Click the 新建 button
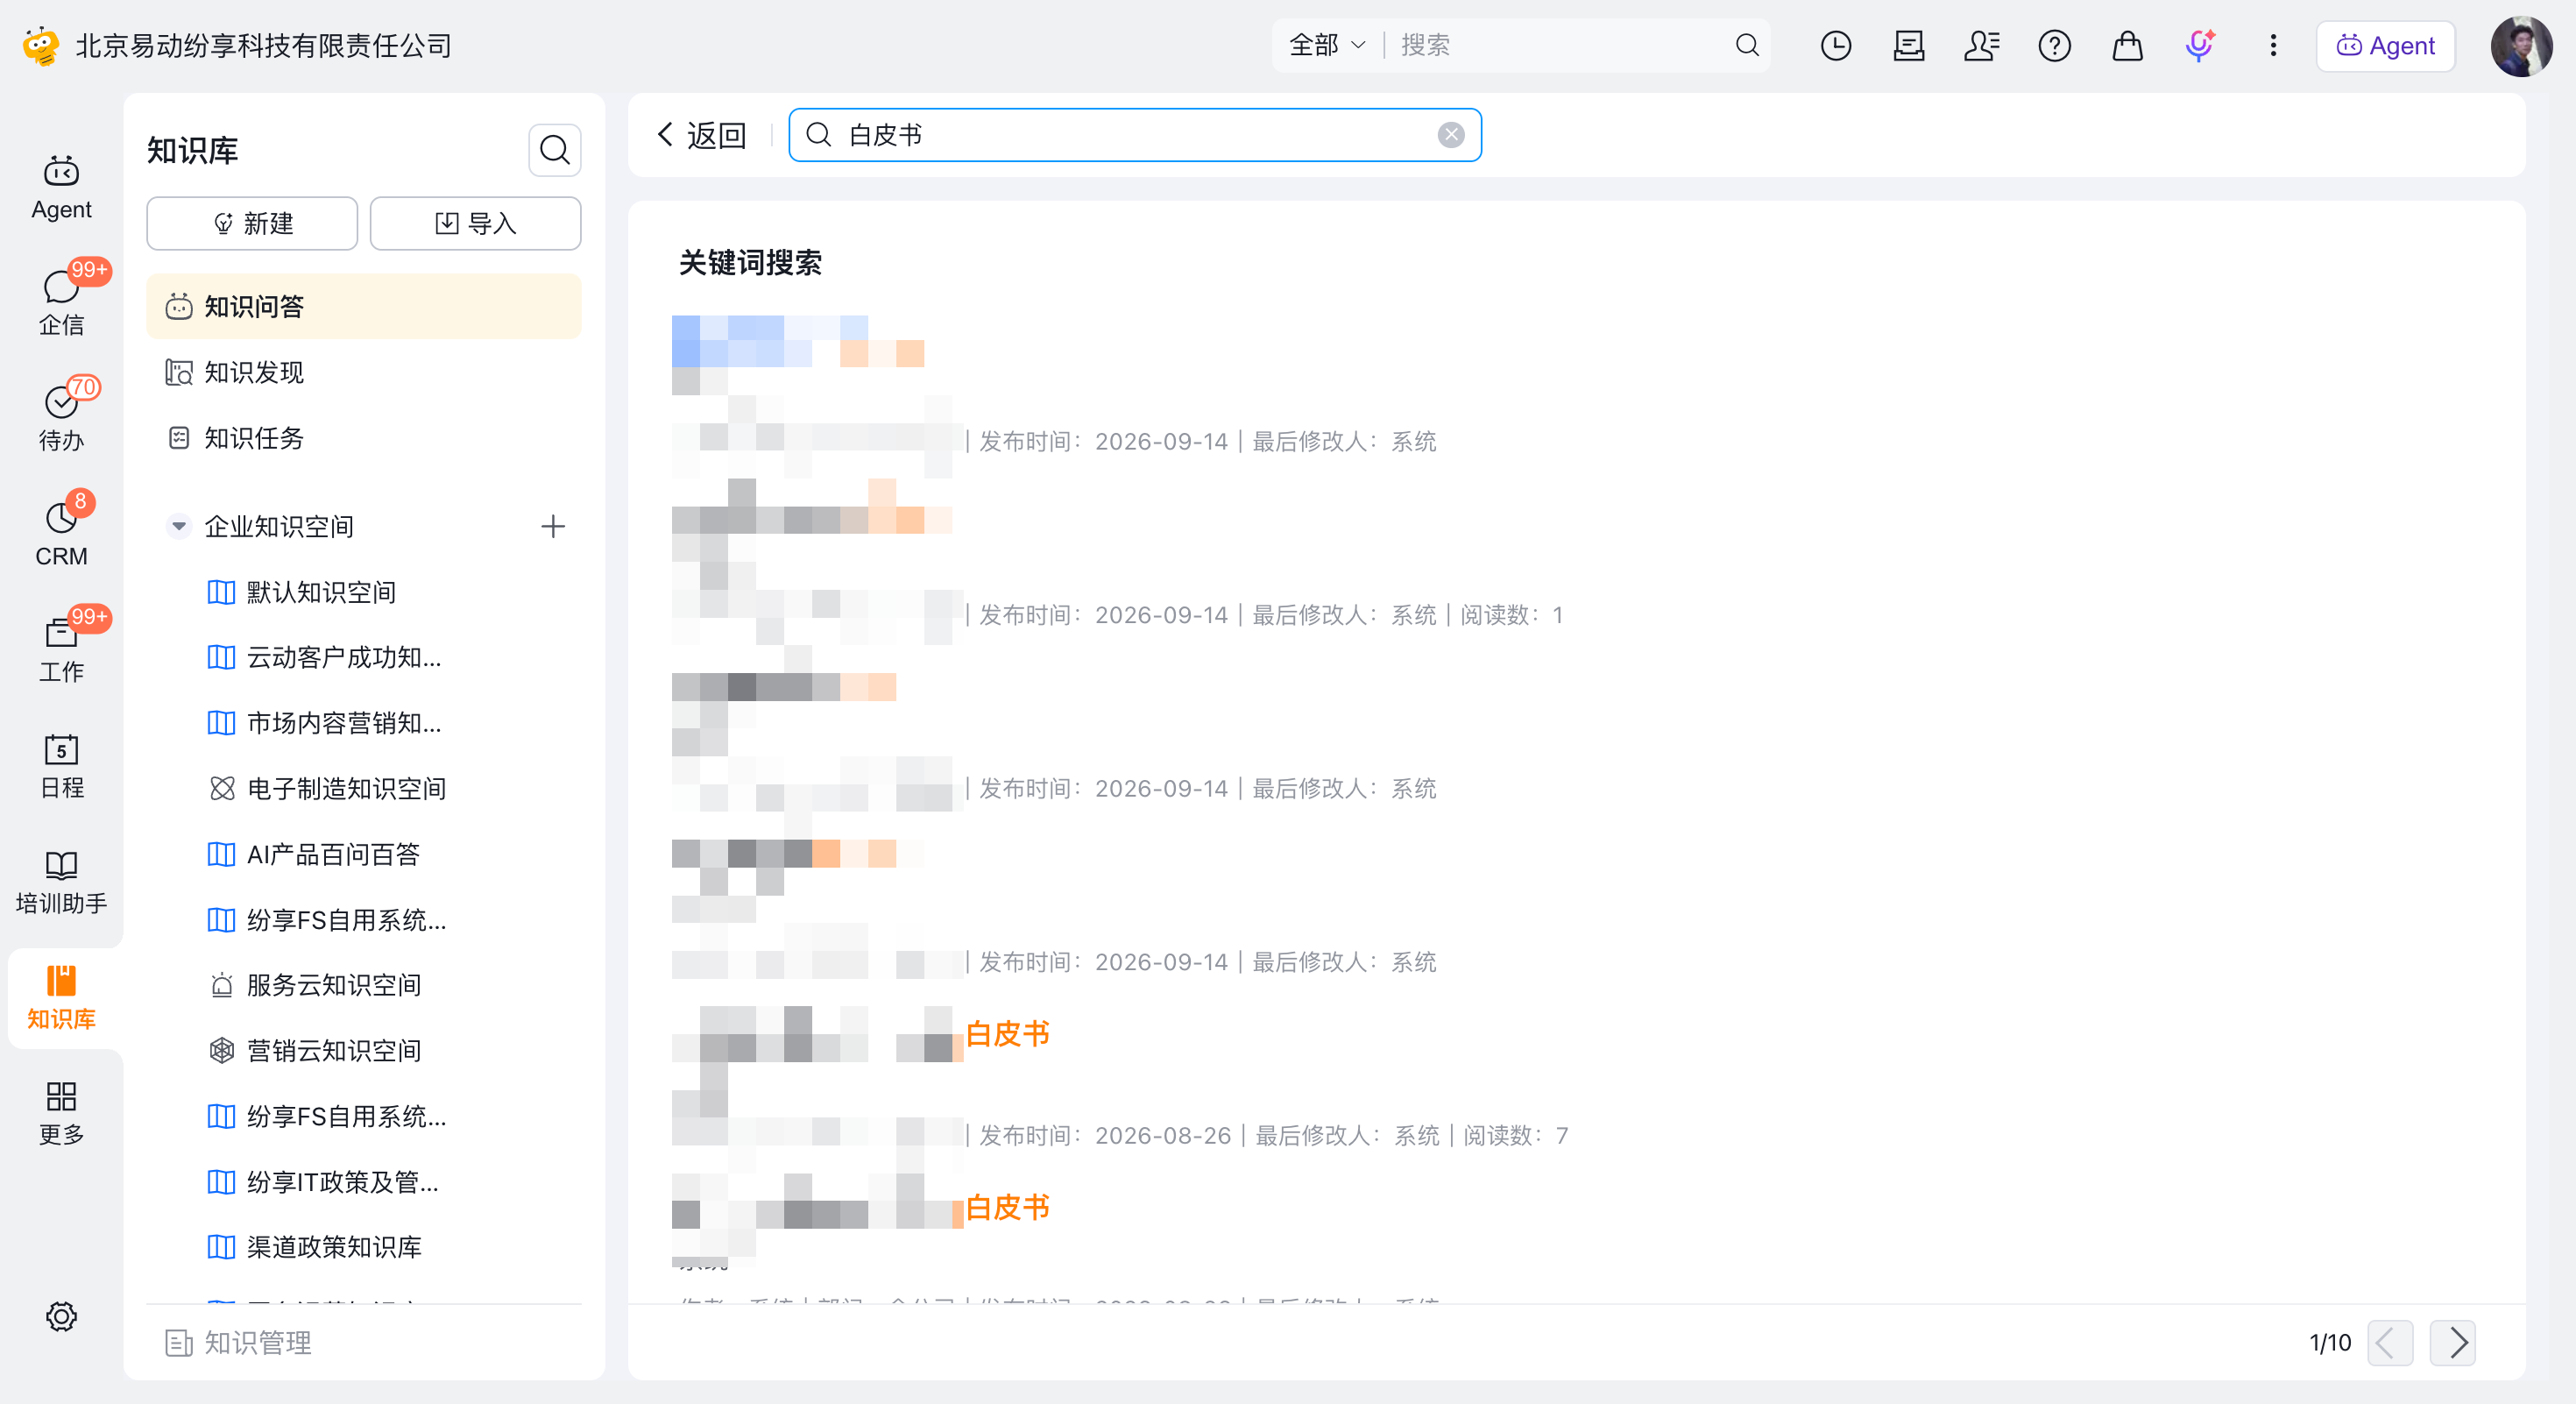This screenshot has height=1404, width=2576. click(x=252, y=223)
